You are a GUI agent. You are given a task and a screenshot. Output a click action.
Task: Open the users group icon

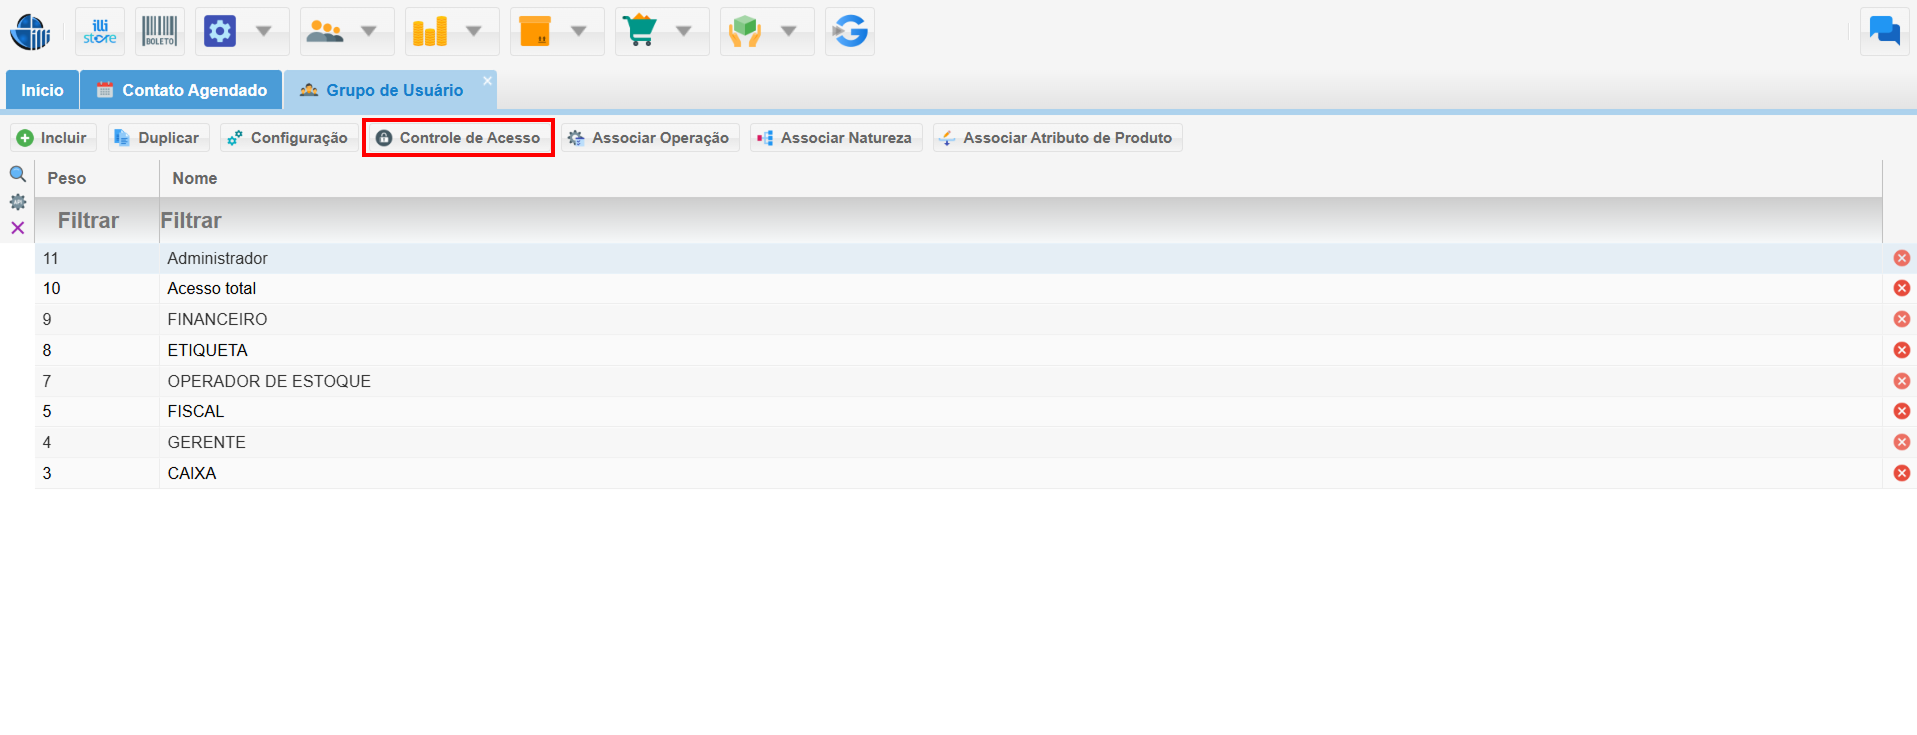[x=325, y=32]
